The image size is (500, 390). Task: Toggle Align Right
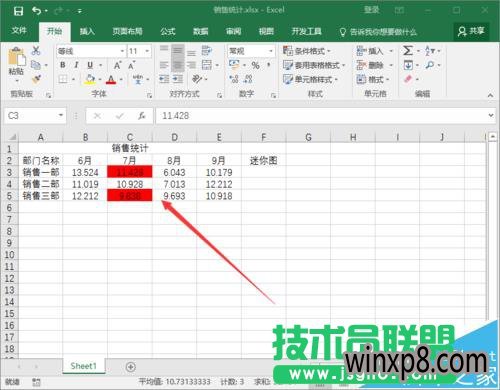click(191, 65)
